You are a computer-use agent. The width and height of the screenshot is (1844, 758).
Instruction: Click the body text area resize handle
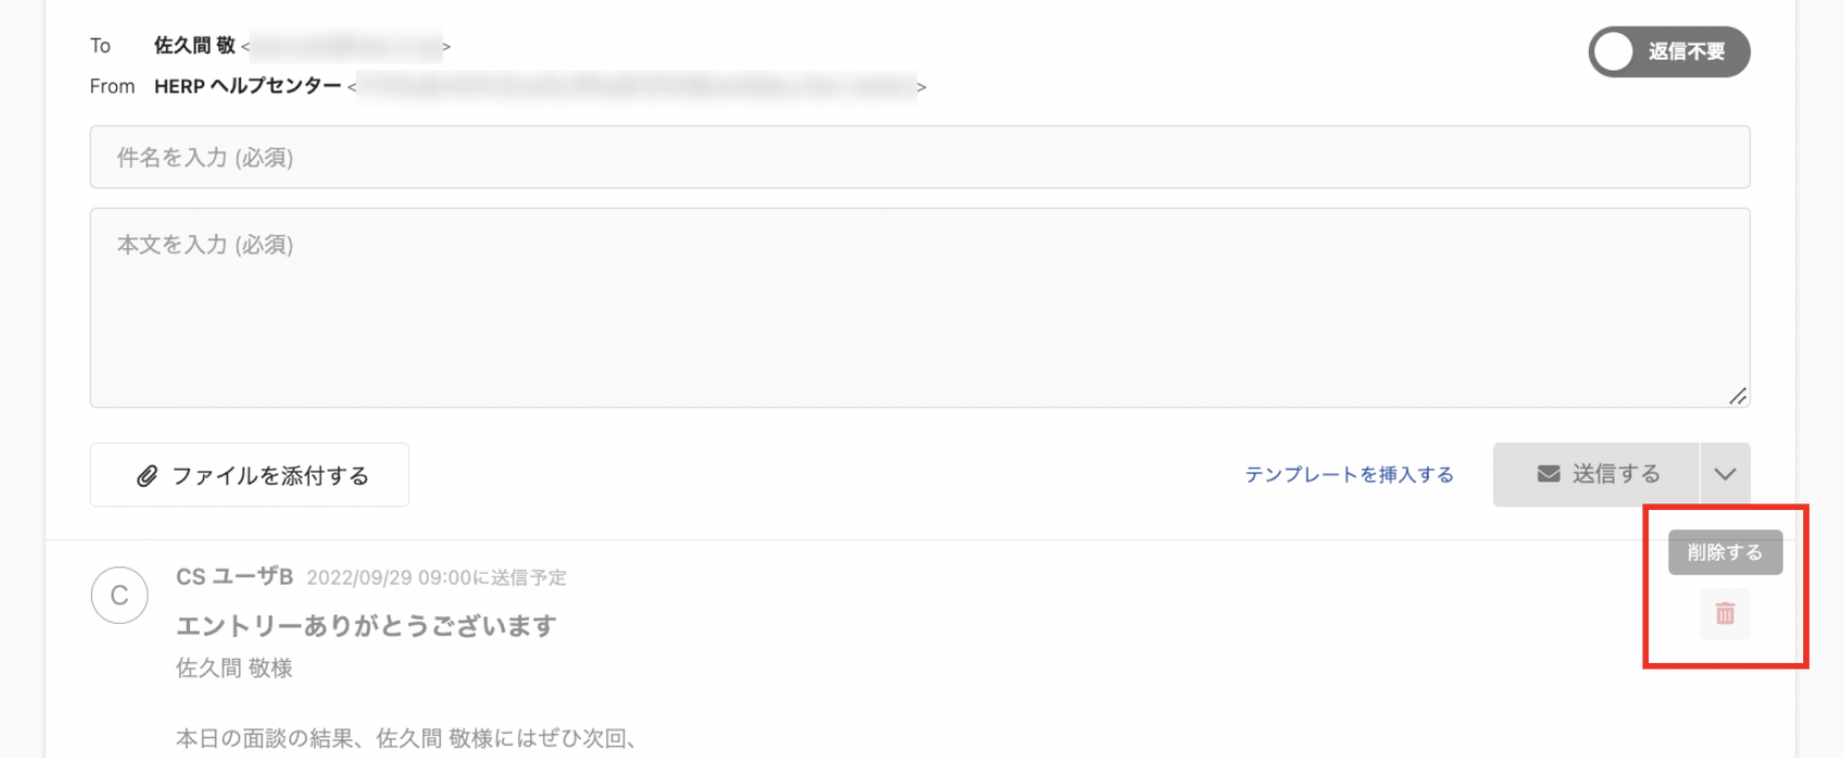[x=1738, y=396]
